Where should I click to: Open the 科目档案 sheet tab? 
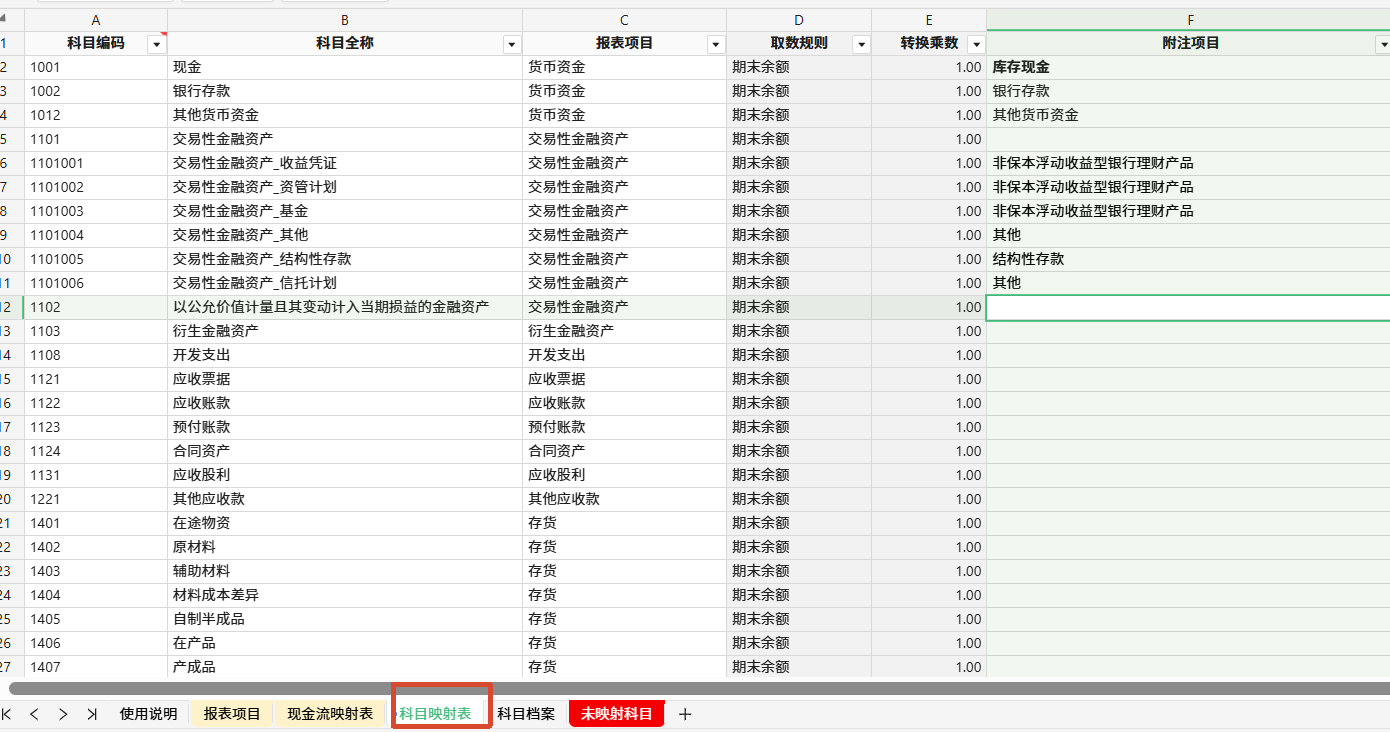[526, 714]
